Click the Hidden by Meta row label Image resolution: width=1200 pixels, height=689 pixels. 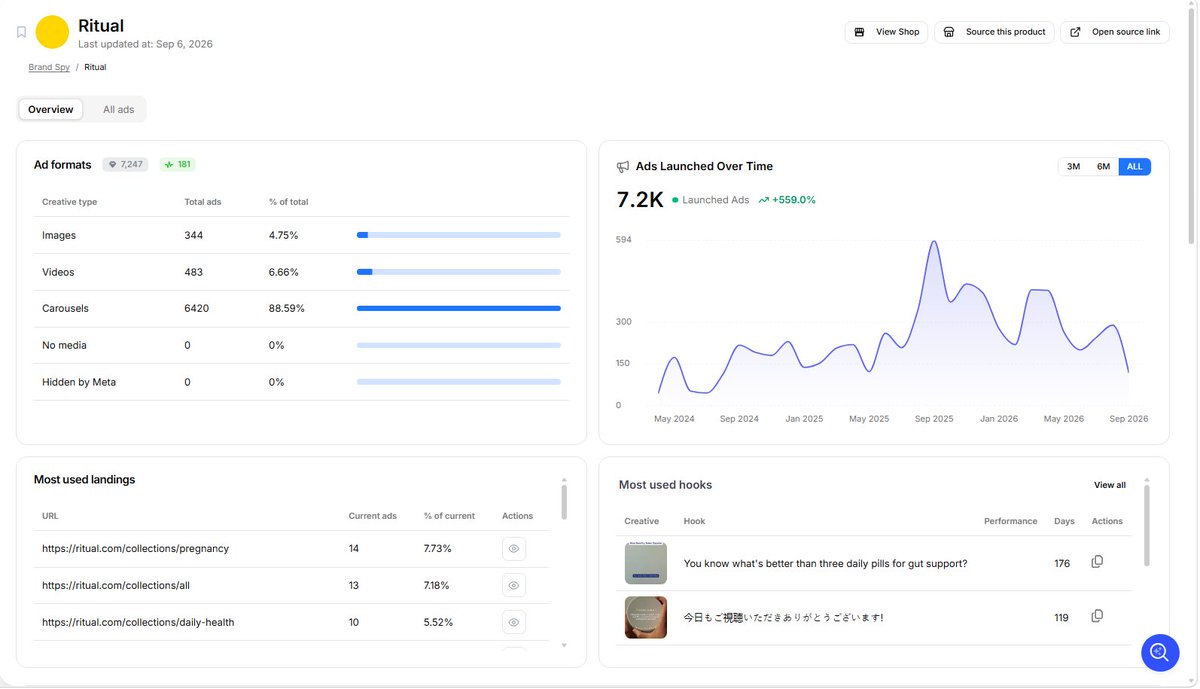coord(79,382)
